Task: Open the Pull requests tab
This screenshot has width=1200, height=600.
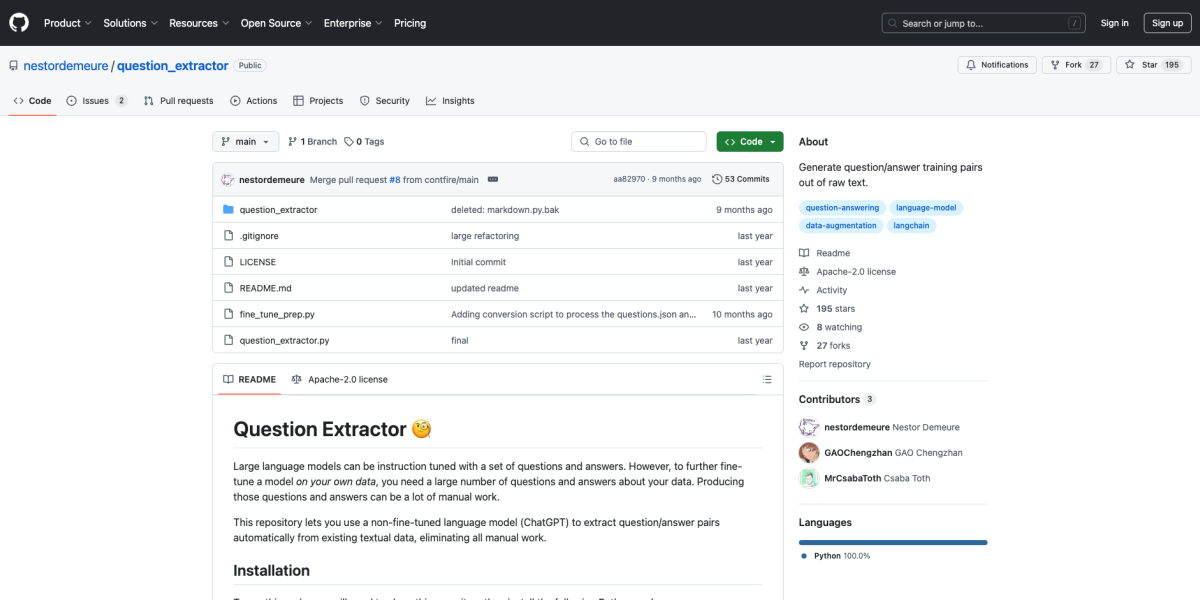Action: coord(178,101)
